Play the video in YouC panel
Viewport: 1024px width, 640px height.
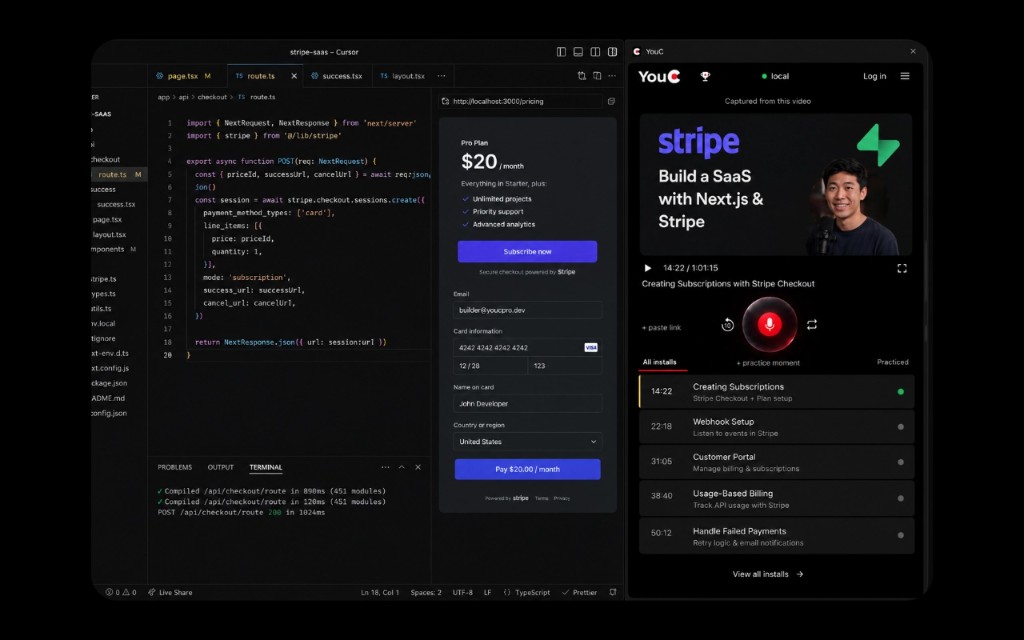coord(648,268)
